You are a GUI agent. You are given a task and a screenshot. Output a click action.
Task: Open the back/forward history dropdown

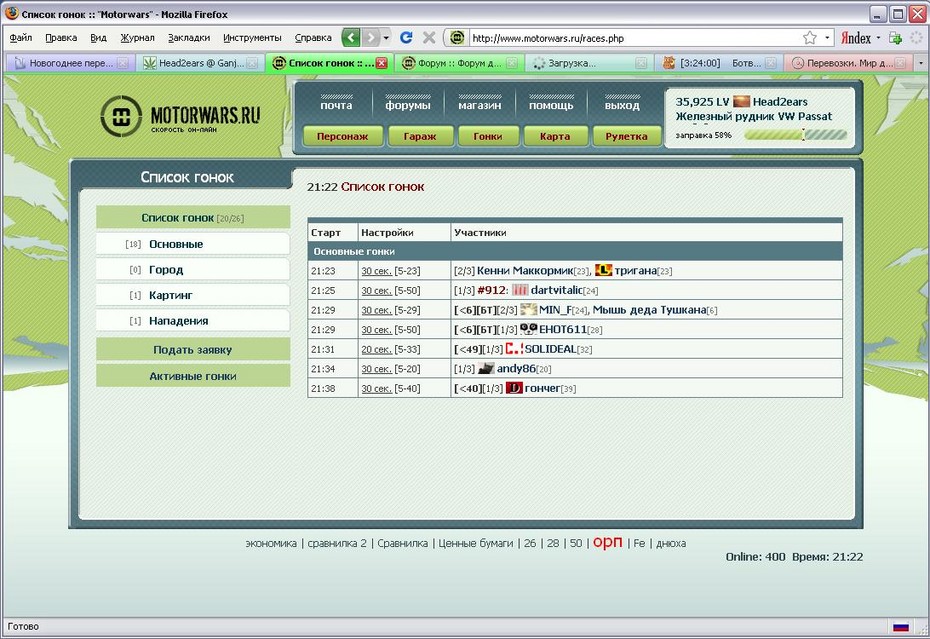point(386,38)
